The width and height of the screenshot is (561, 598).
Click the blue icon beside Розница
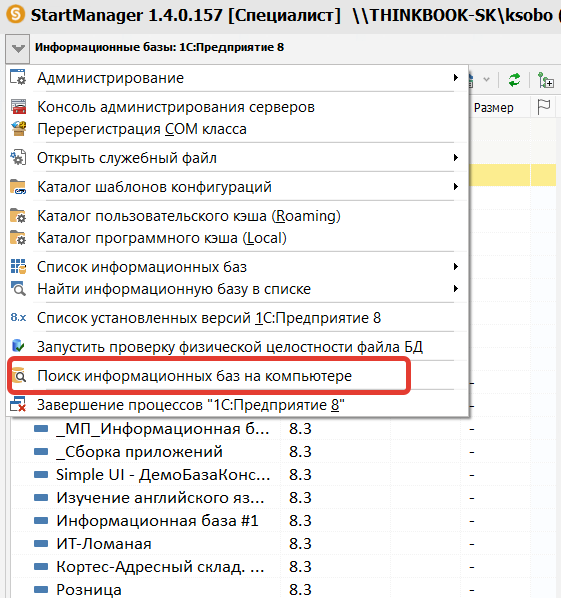pos(41,589)
